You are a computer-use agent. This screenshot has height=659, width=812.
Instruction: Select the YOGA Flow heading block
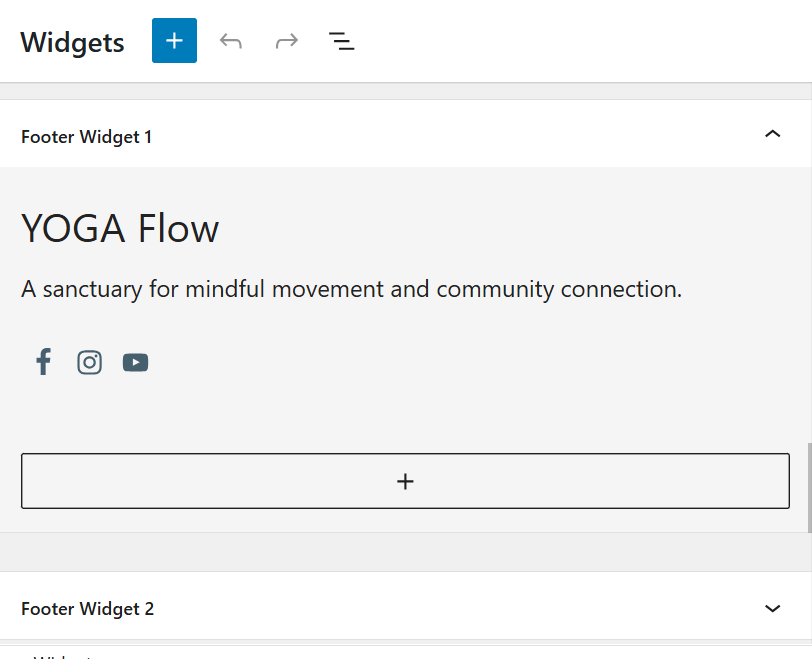(x=120, y=229)
